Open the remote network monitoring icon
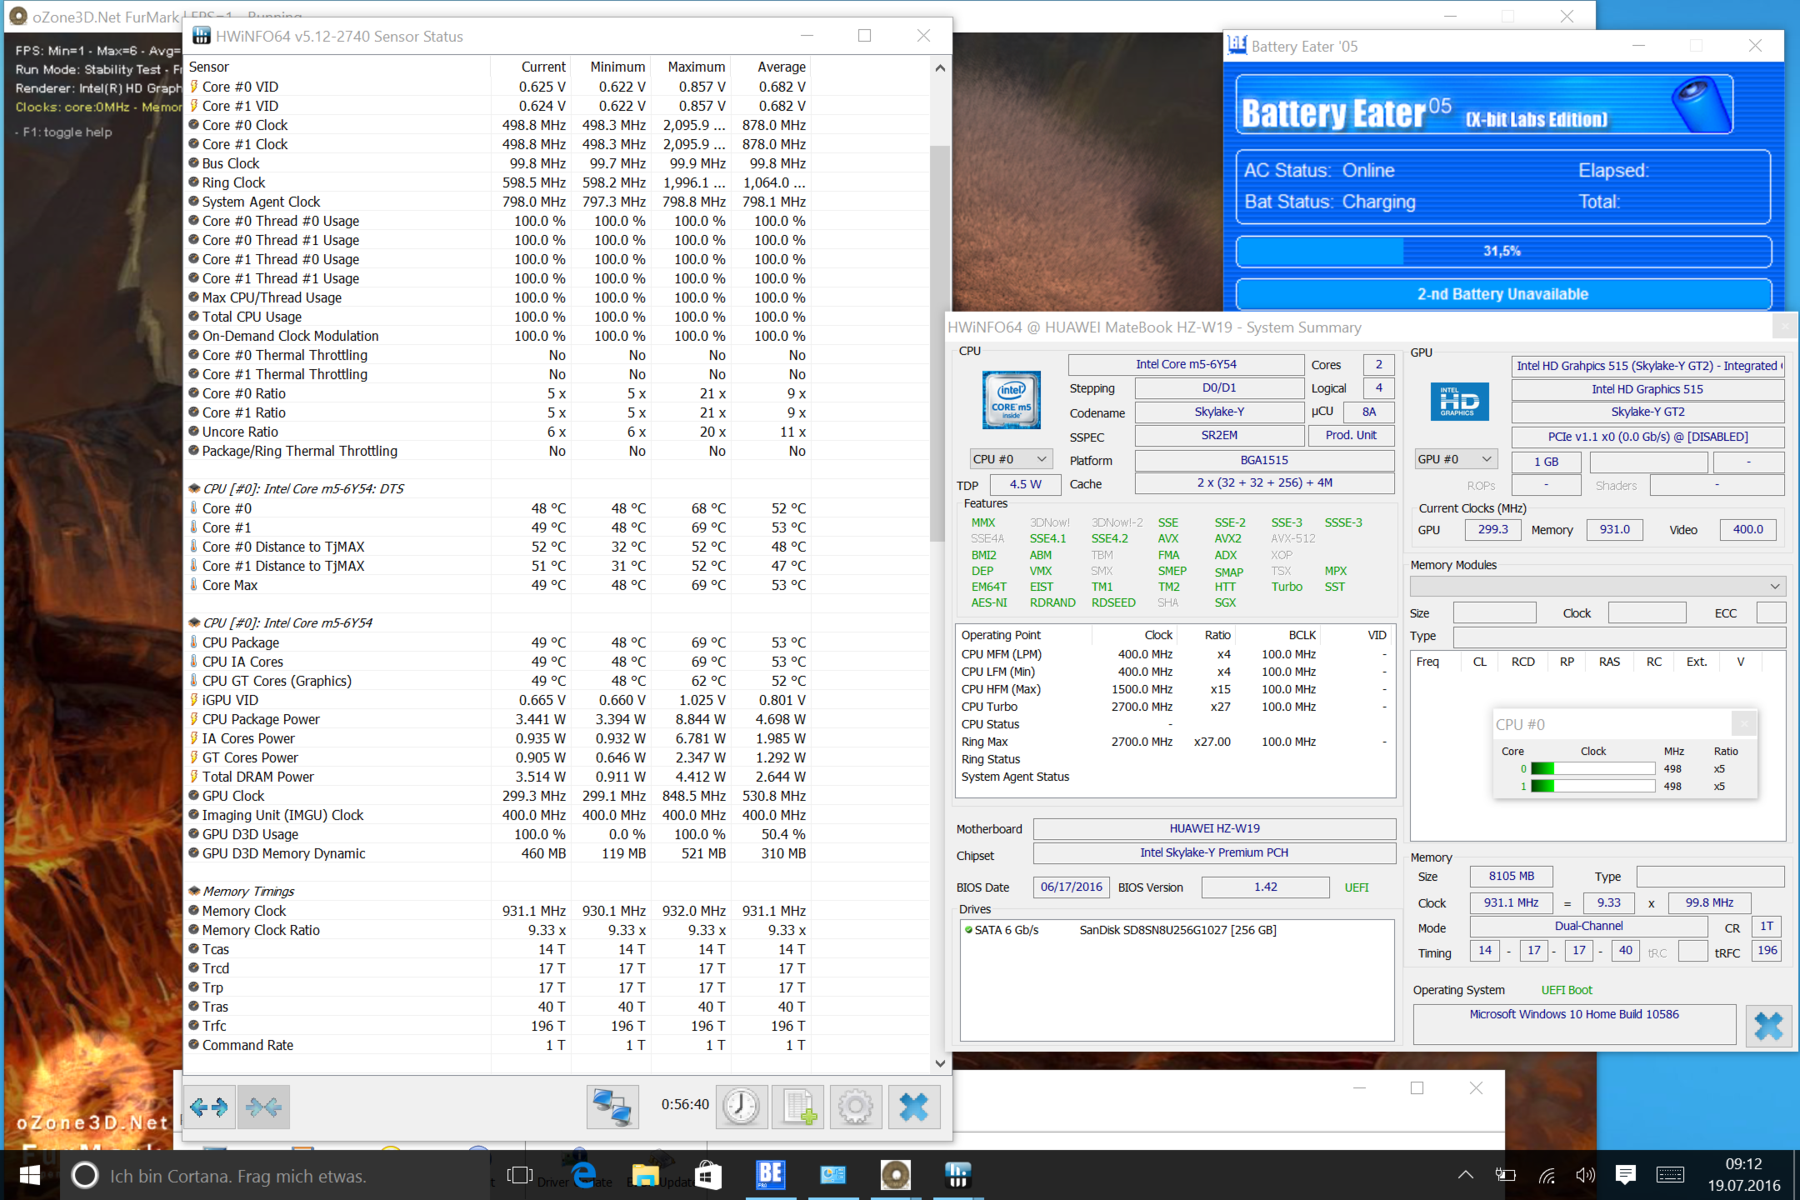This screenshot has width=1800, height=1200. [612, 1106]
